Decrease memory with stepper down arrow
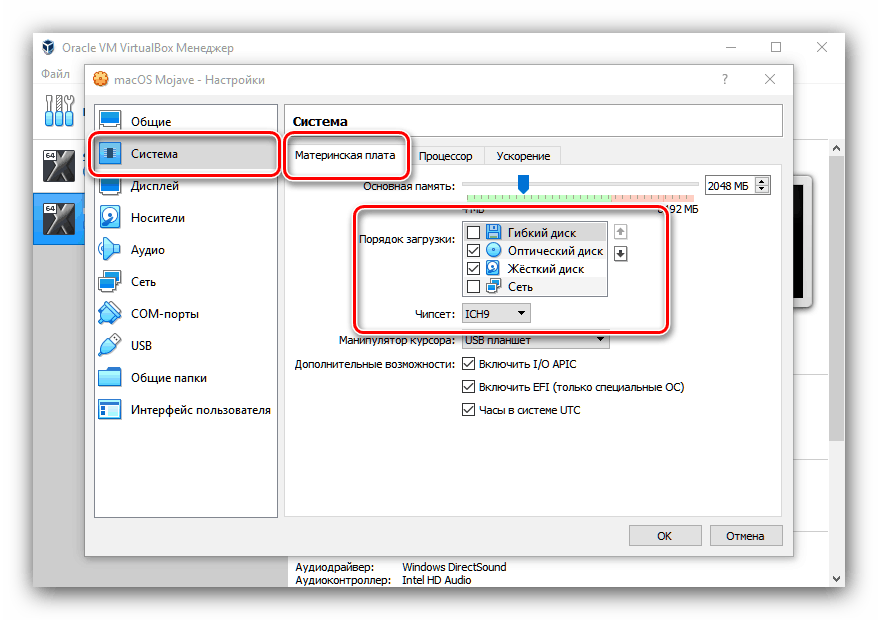Viewport: 878px width, 620px height. [762, 189]
